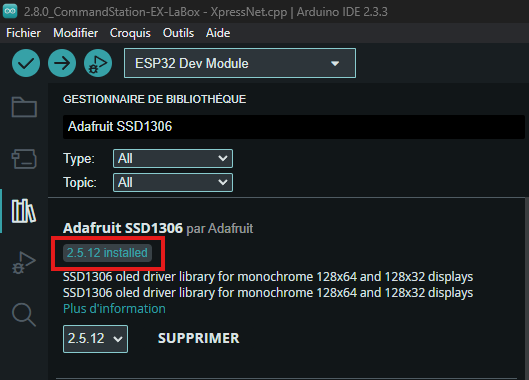
Task: Open the ESP32 Dev Module board selector
Action: (240, 63)
